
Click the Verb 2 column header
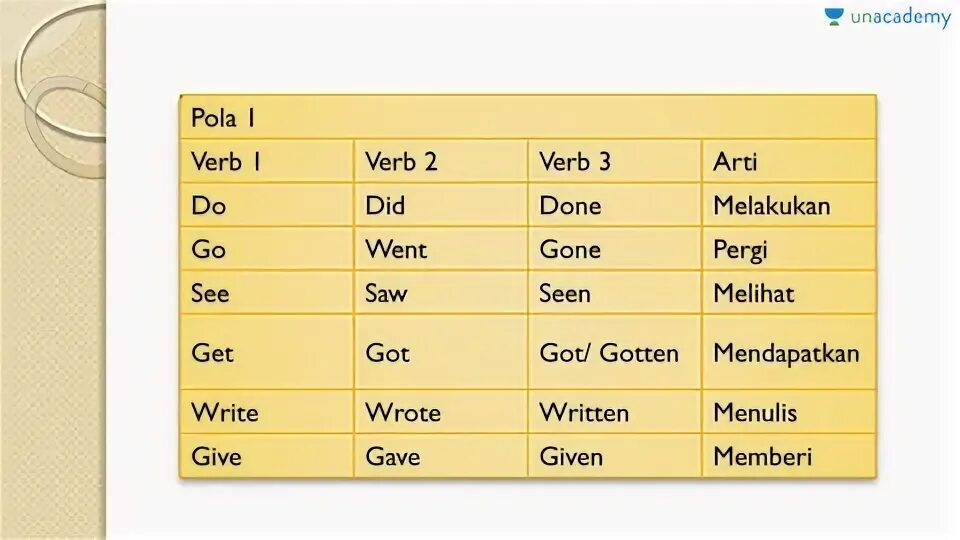[x=441, y=161]
